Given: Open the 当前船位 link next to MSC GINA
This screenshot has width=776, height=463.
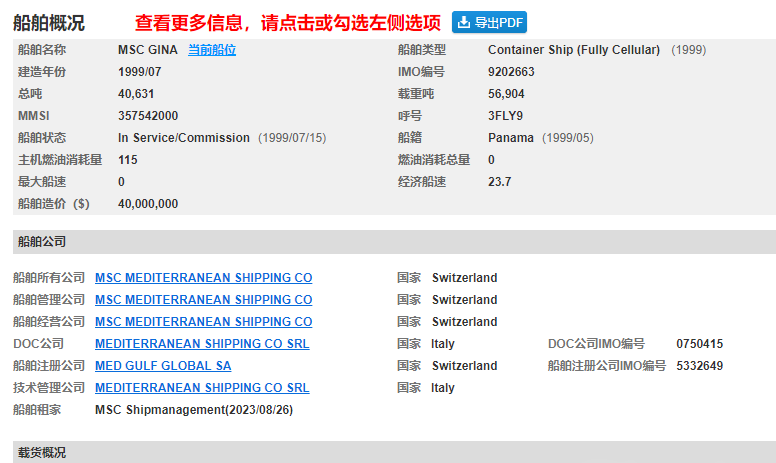Looking at the screenshot, I should 212,50.
